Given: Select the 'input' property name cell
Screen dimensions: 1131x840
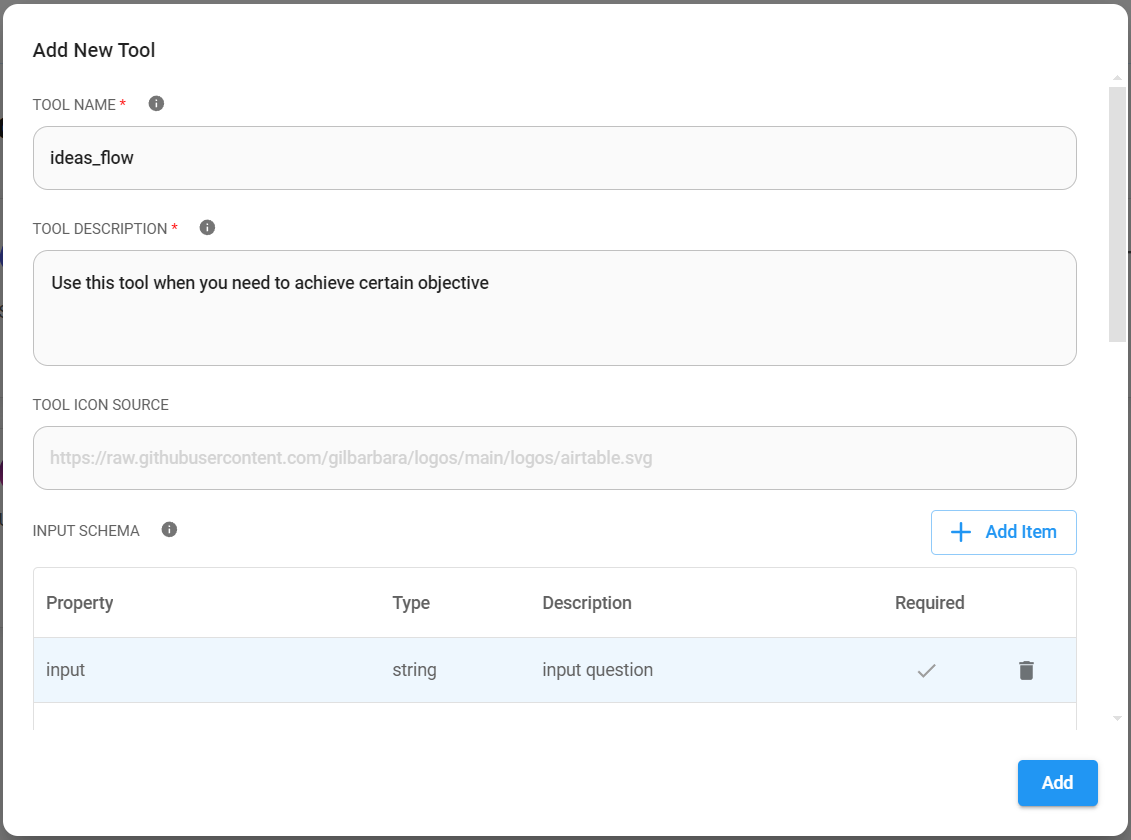Looking at the screenshot, I should [66, 670].
